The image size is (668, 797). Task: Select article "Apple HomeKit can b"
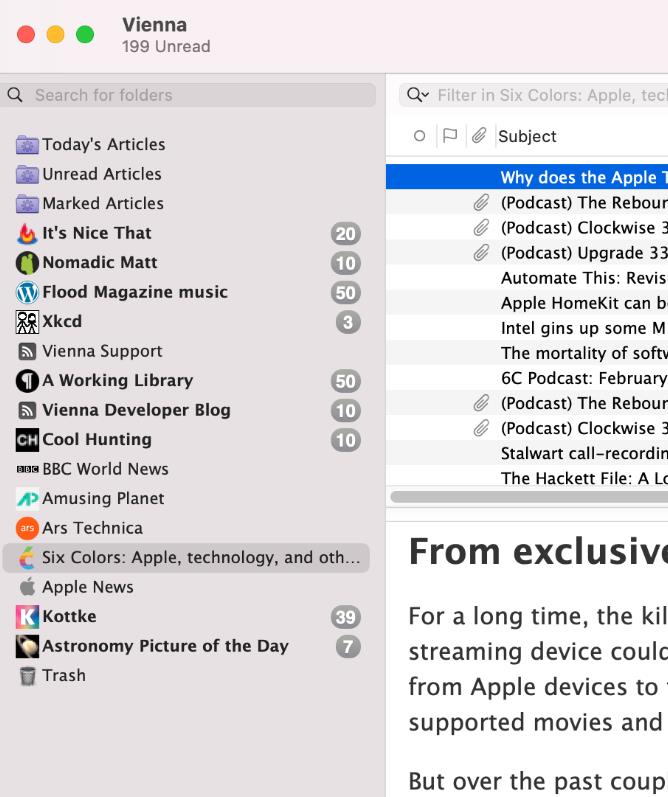pos(527,302)
